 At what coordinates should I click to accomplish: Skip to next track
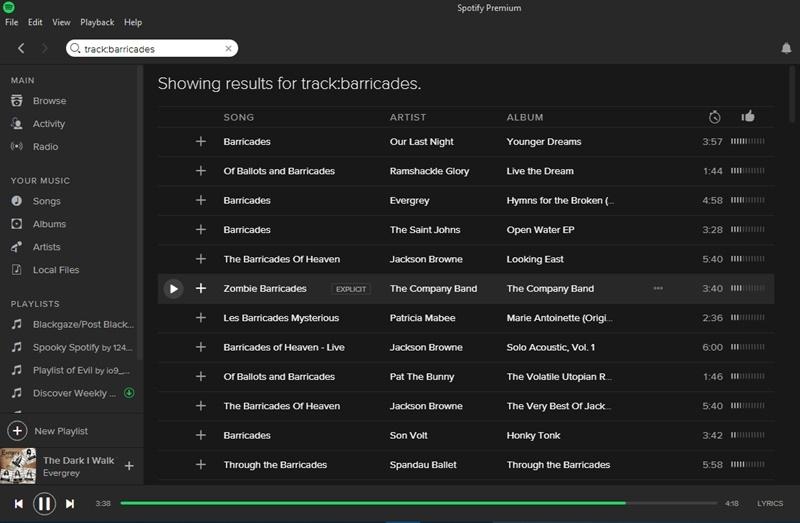click(70, 504)
